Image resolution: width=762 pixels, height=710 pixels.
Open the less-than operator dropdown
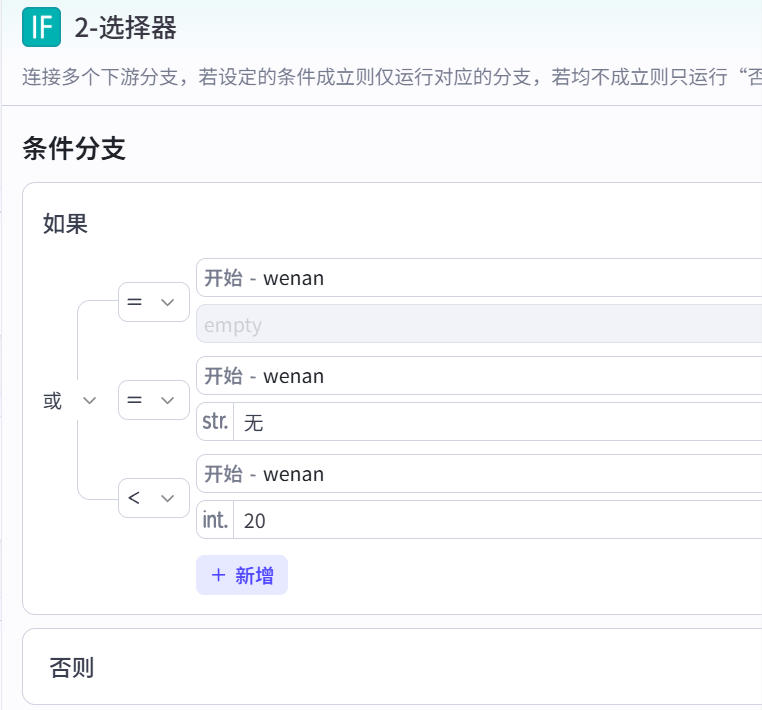point(154,498)
